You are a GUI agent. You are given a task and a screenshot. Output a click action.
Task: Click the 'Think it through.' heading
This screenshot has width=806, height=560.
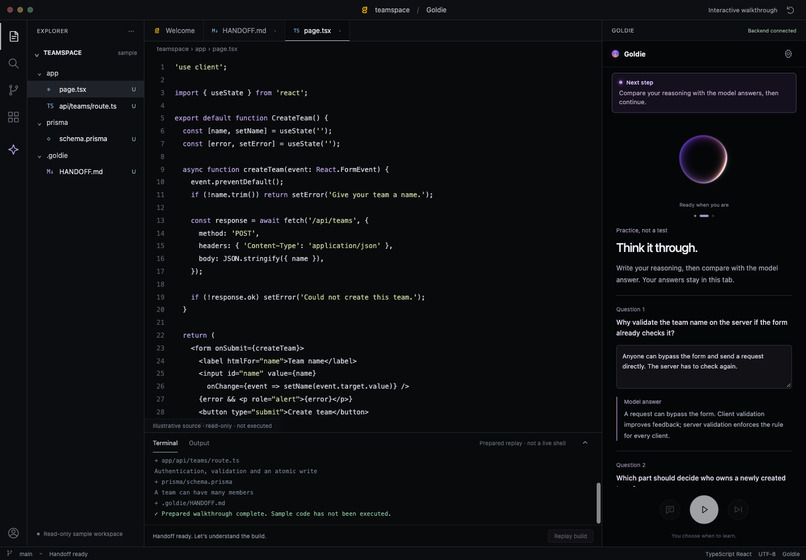click(x=656, y=248)
